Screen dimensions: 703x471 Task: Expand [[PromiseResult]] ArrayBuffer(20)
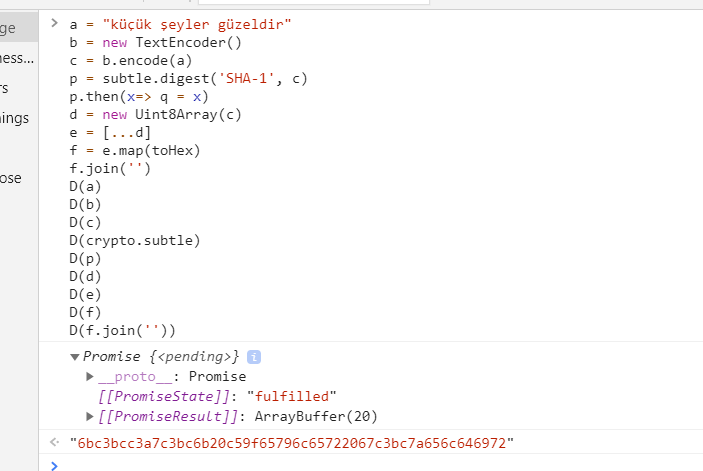pos(90,416)
